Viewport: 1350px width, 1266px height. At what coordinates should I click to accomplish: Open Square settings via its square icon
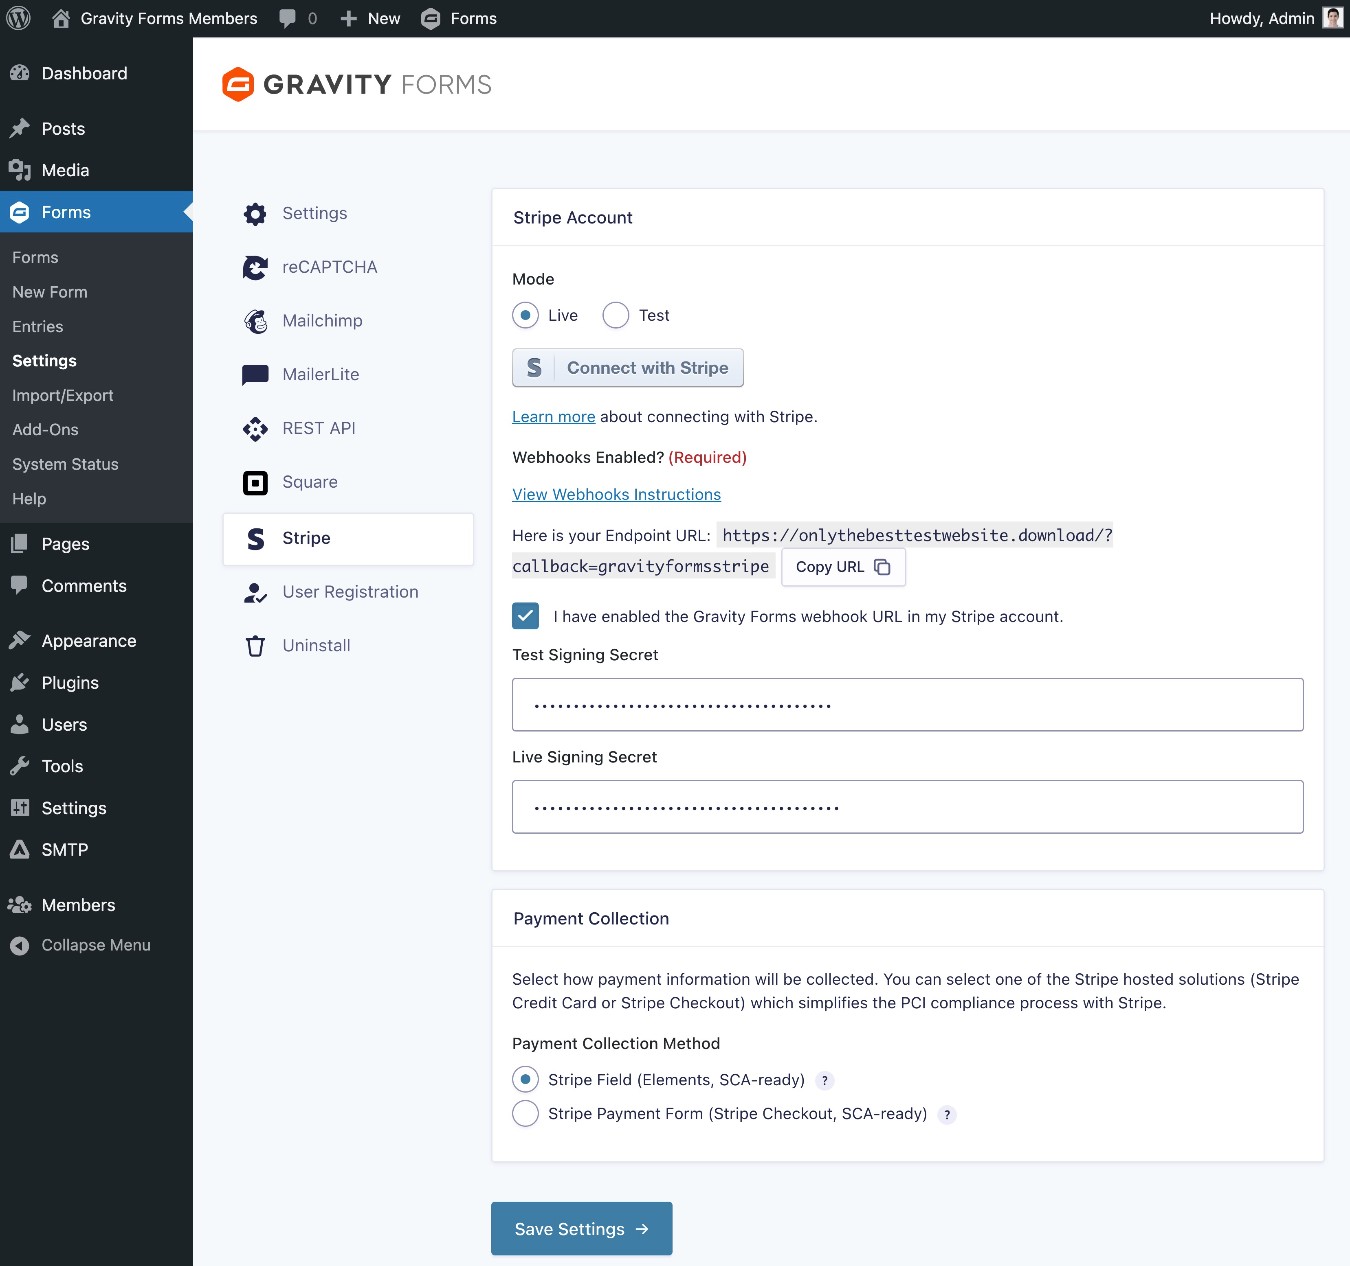coord(256,482)
